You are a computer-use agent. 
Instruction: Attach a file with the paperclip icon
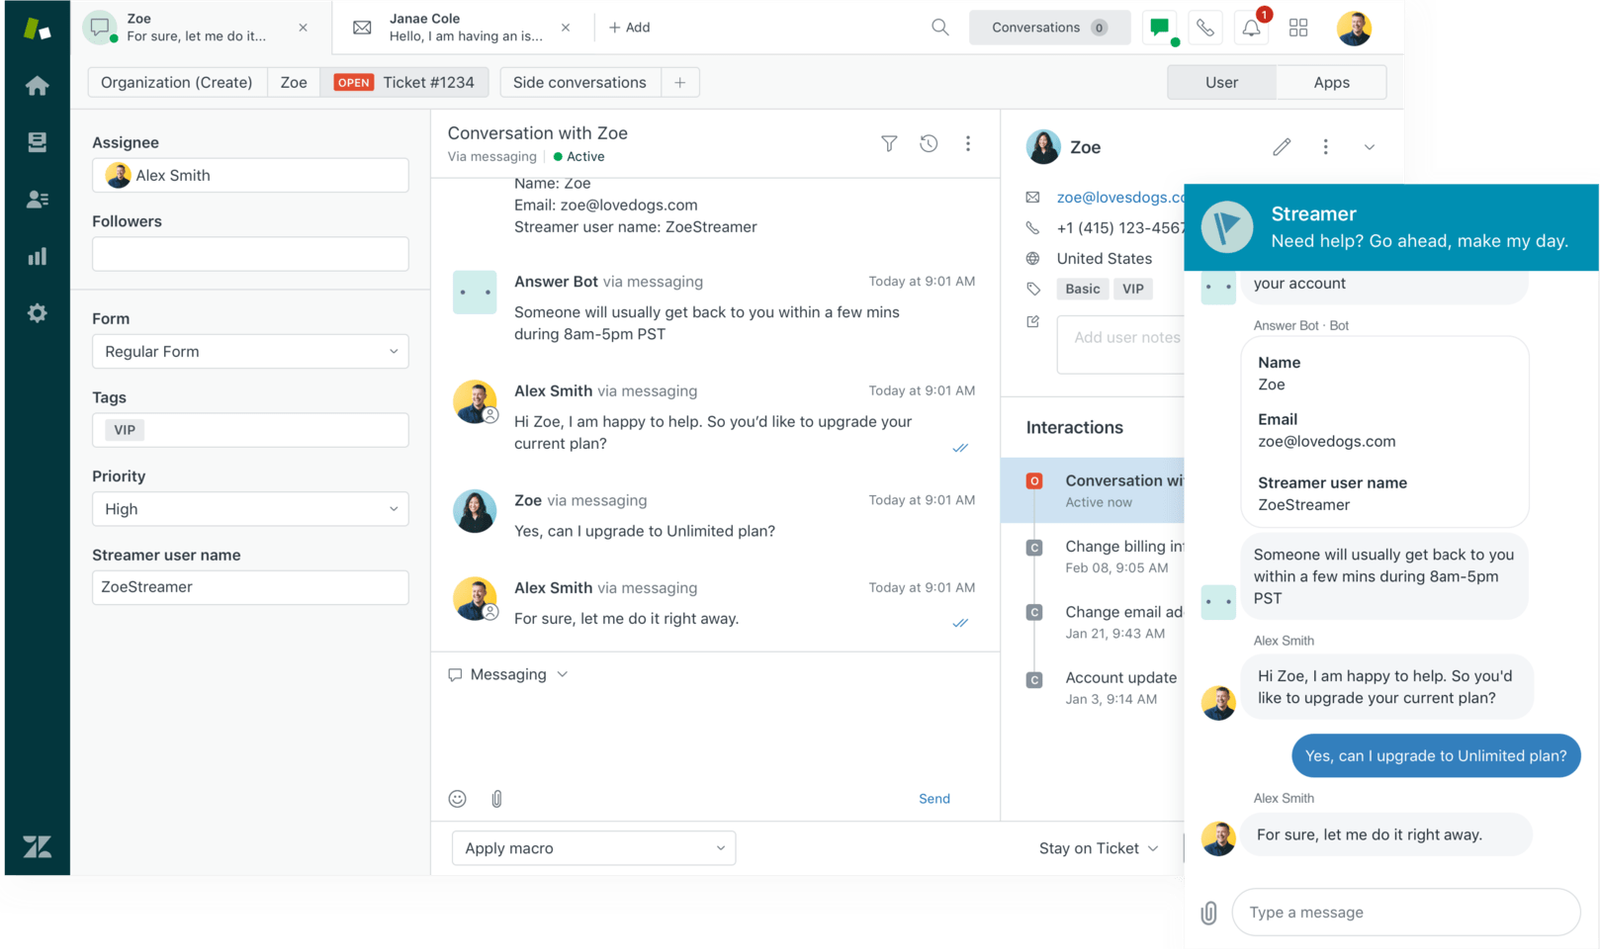(x=496, y=798)
